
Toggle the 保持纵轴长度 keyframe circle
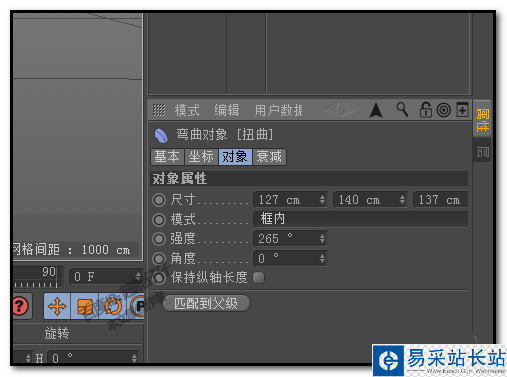pos(159,278)
